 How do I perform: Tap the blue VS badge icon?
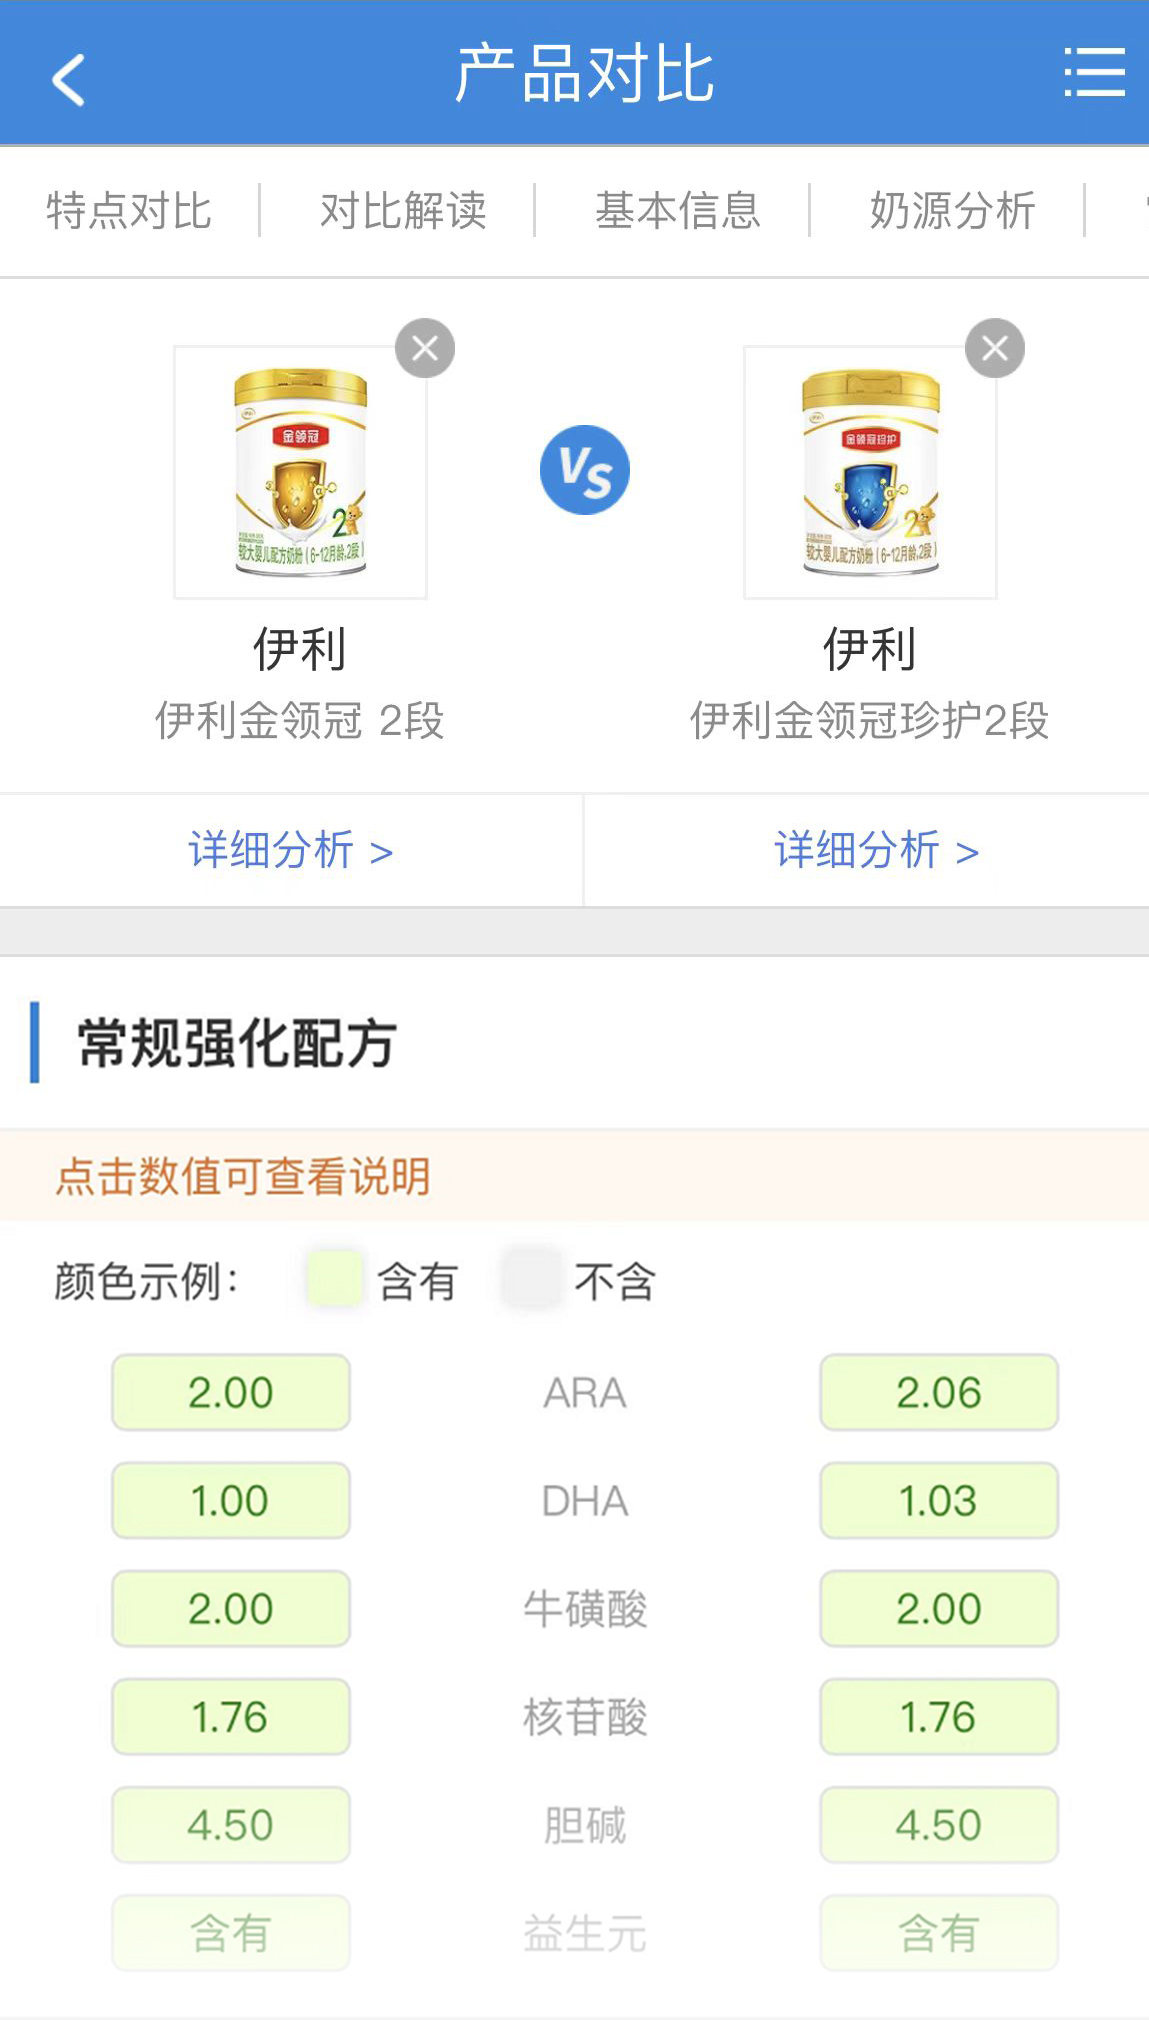click(x=585, y=470)
